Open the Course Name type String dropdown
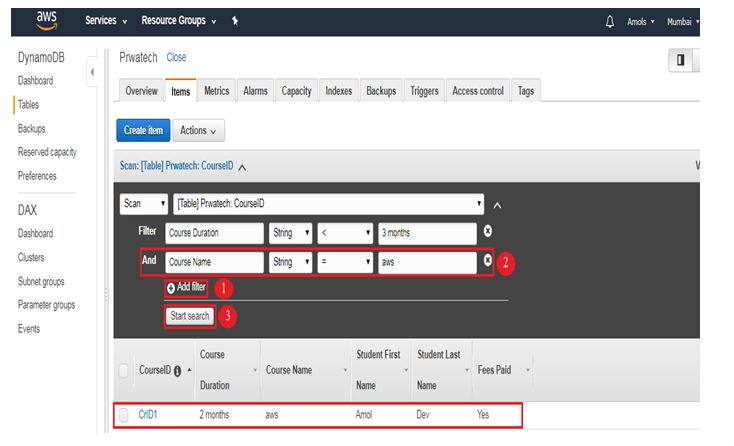 pyautogui.click(x=290, y=262)
